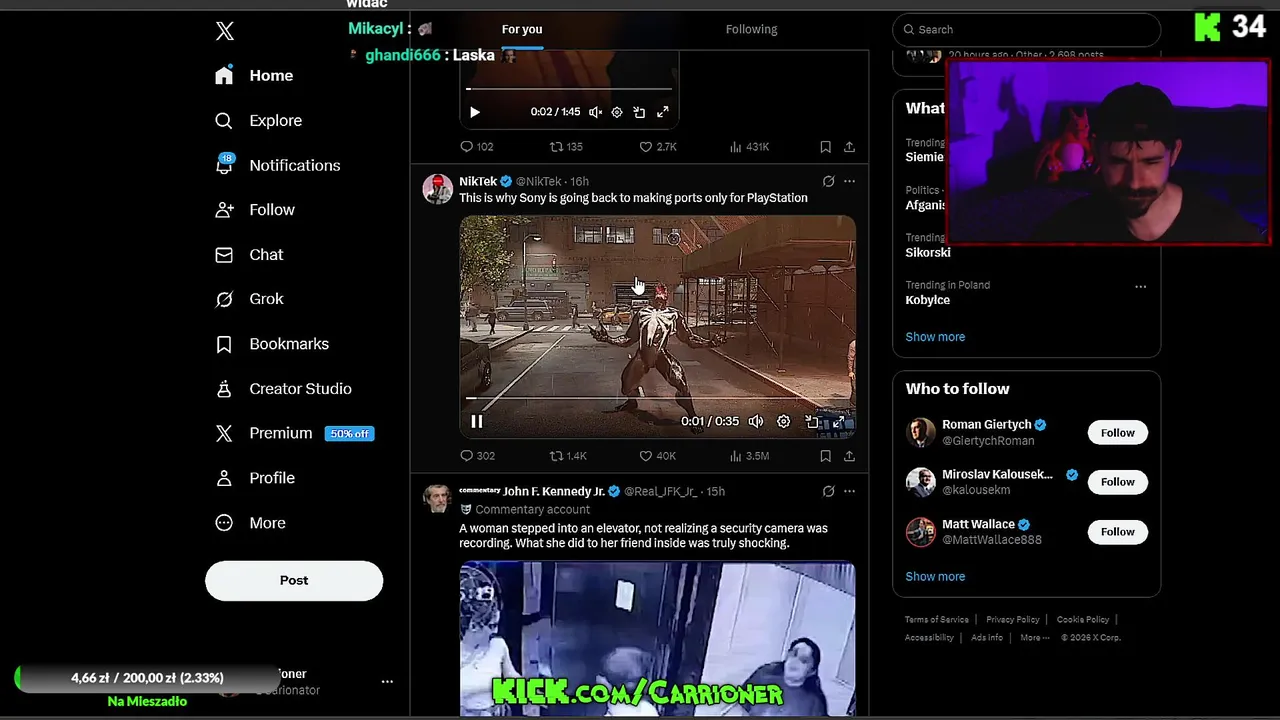This screenshot has height=720, width=1280.
Task: Open account menu three dots
Action: pyautogui.click(x=387, y=682)
